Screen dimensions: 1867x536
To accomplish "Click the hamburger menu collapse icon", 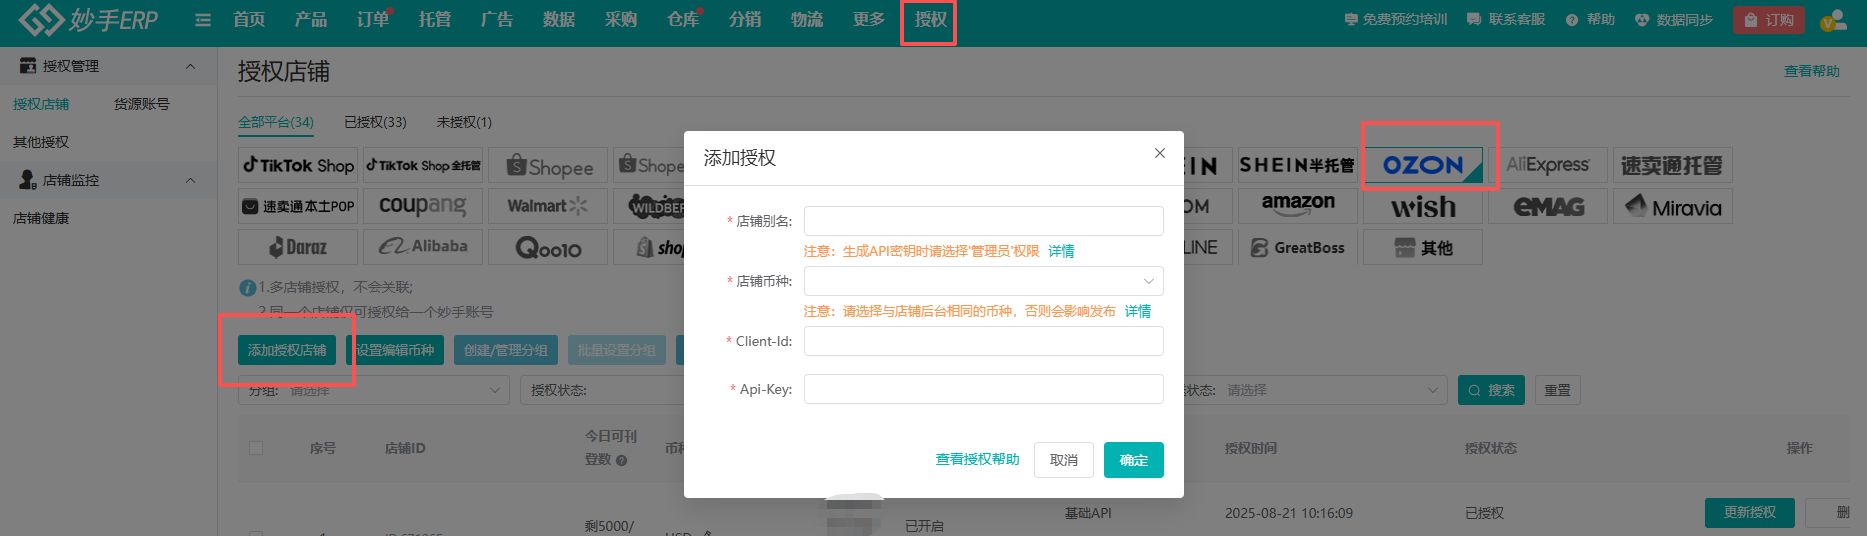I will pyautogui.click(x=203, y=20).
